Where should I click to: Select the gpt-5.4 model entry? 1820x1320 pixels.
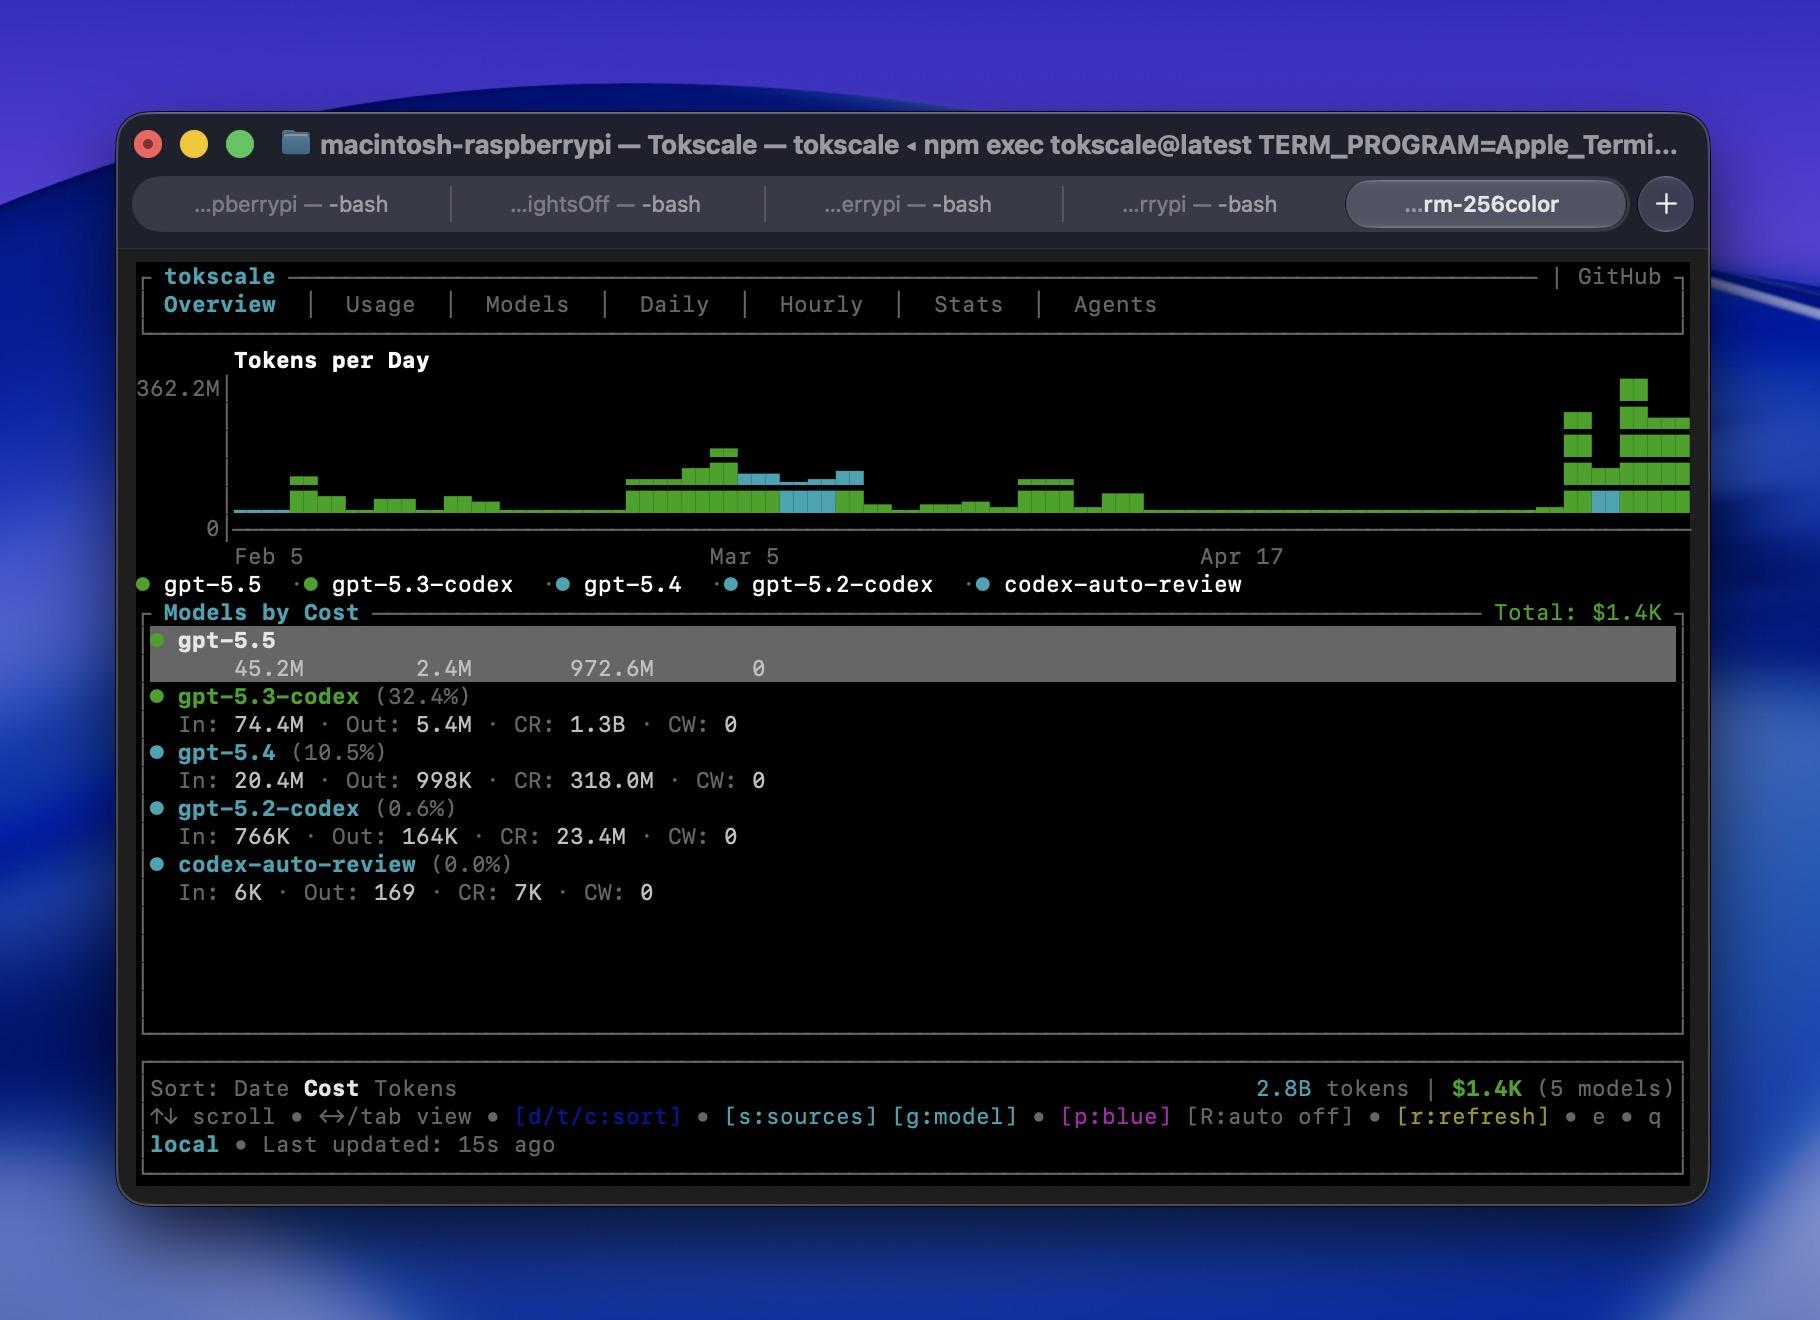click(913, 766)
